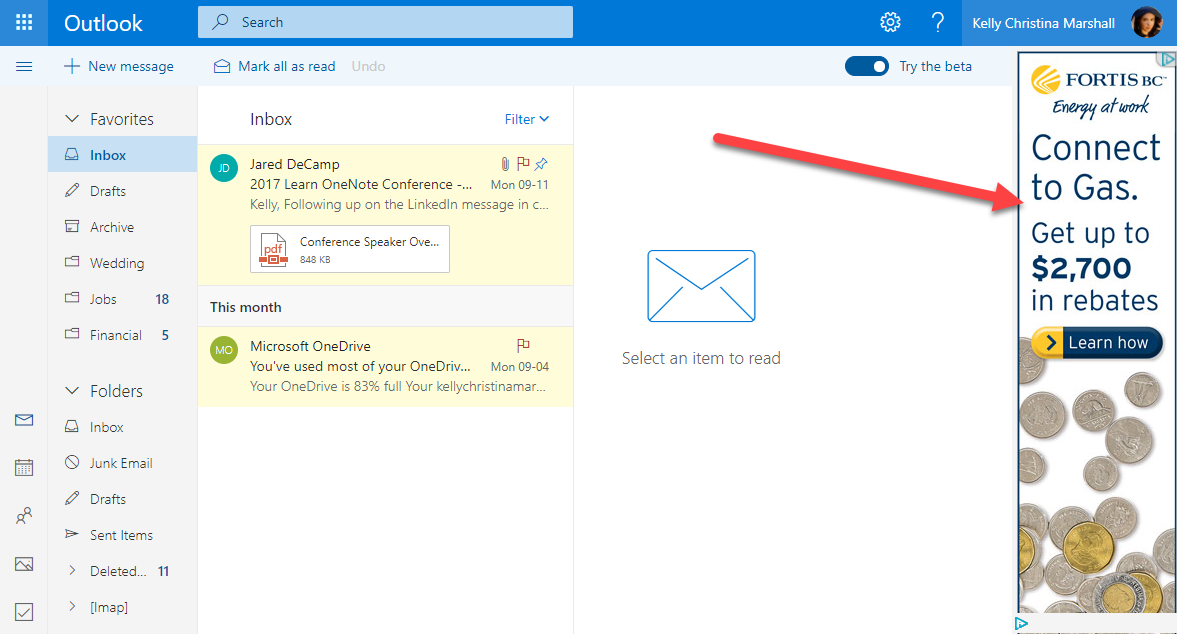Viewport: 1177px width, 634px height.
Task: Click 'Select an item to read' text
Action: point(701,358)
